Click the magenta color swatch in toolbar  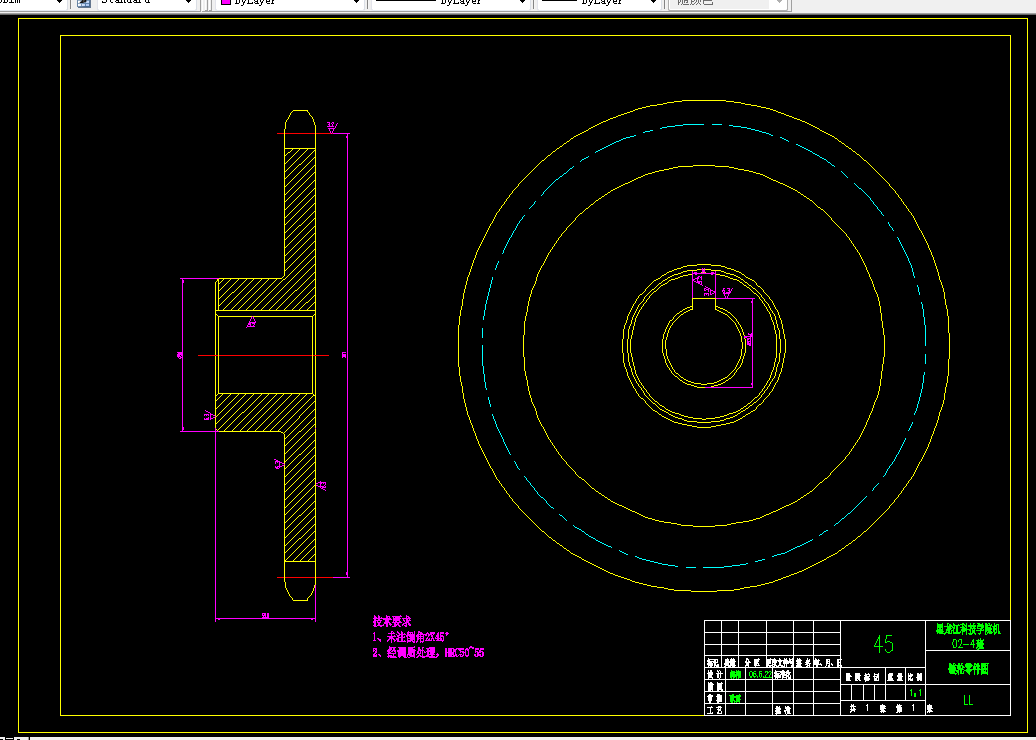[x=226, y=3]
